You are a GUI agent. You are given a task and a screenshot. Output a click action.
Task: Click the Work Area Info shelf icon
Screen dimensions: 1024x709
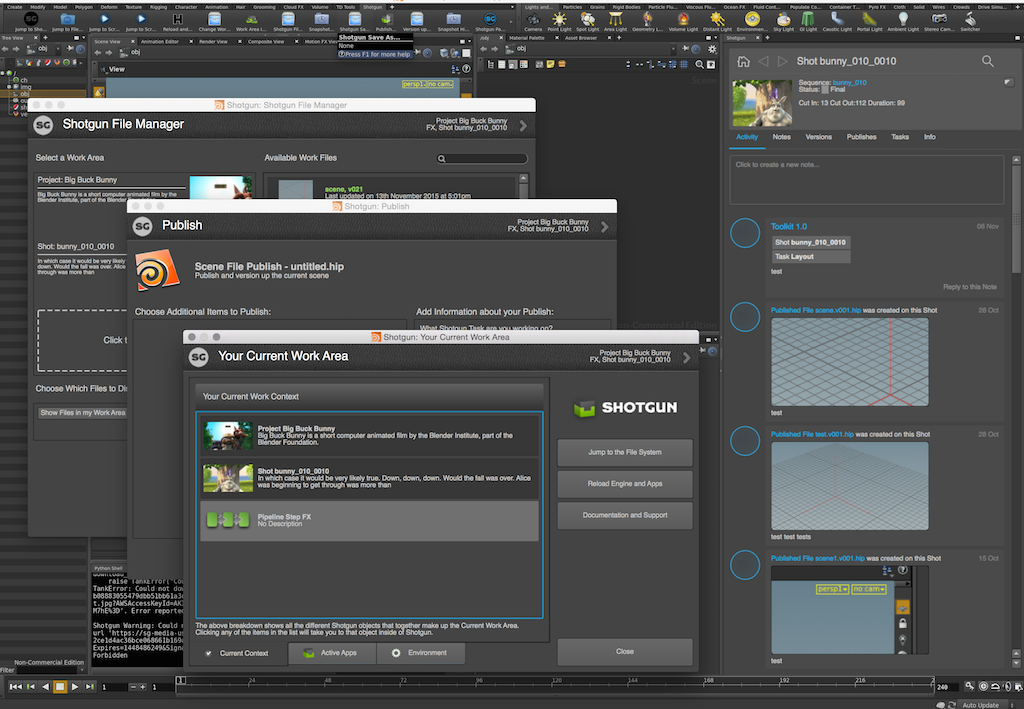click(x=251, y=22)
